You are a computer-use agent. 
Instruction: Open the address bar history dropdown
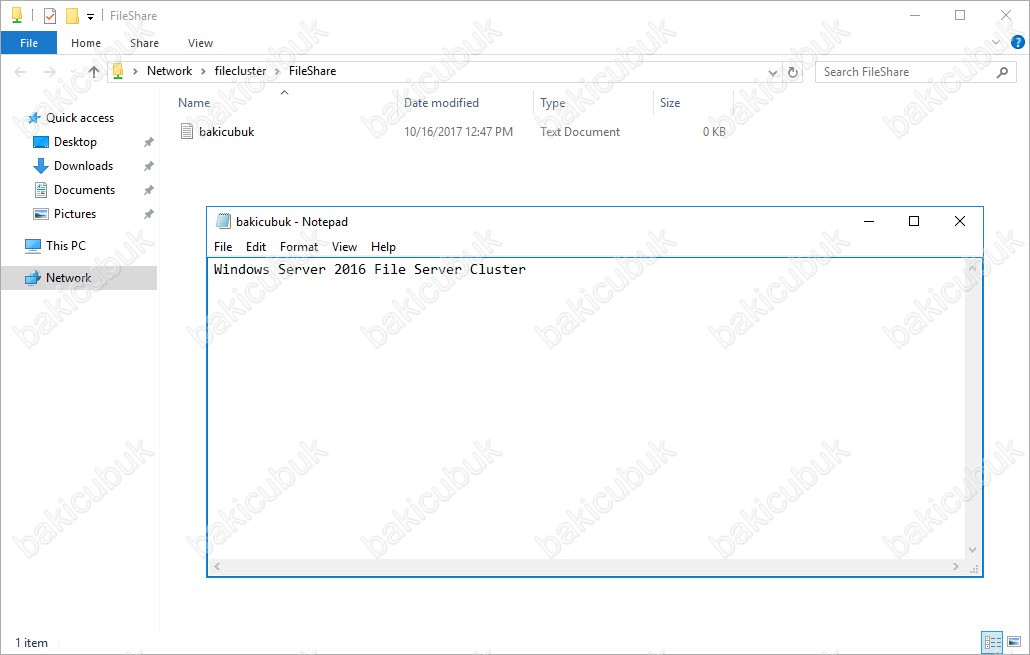point(773,72)
